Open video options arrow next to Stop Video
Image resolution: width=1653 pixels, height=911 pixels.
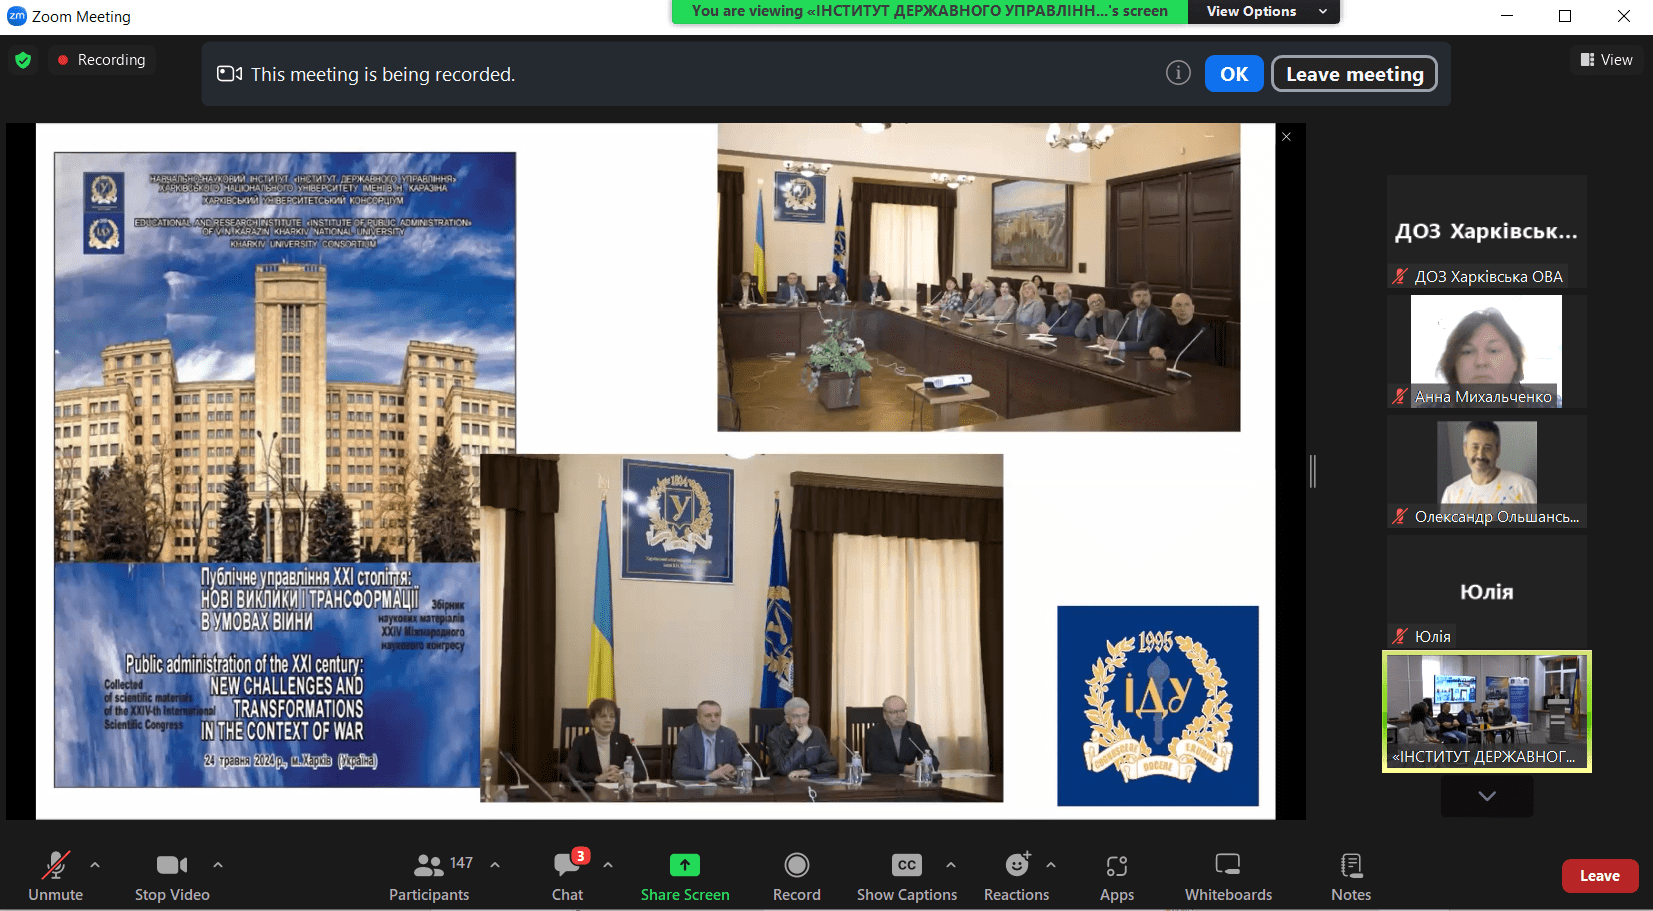pos(218,865)
